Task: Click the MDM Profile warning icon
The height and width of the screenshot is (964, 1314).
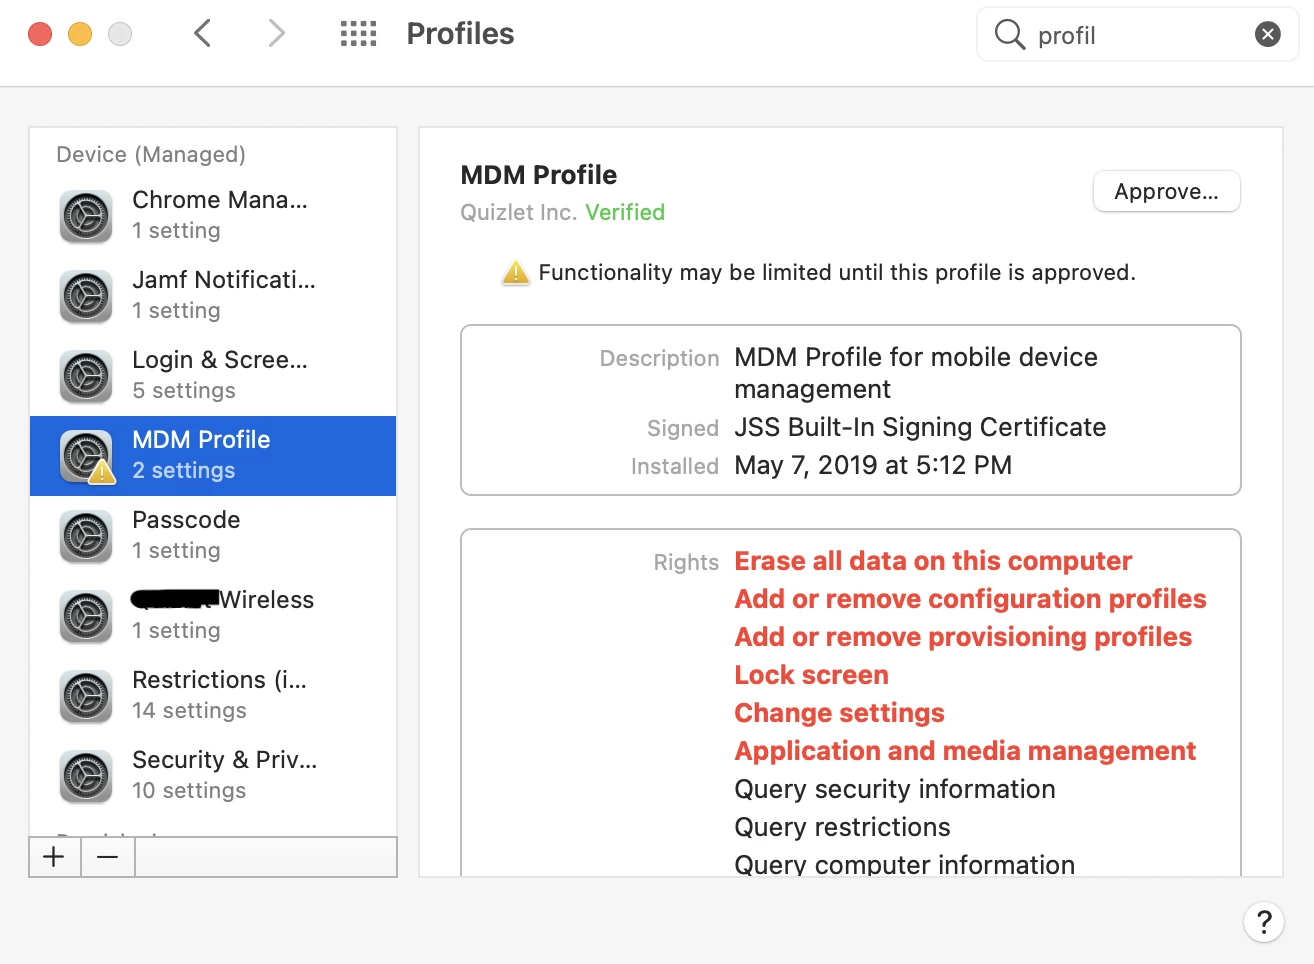Action: [x=101, y=472]
